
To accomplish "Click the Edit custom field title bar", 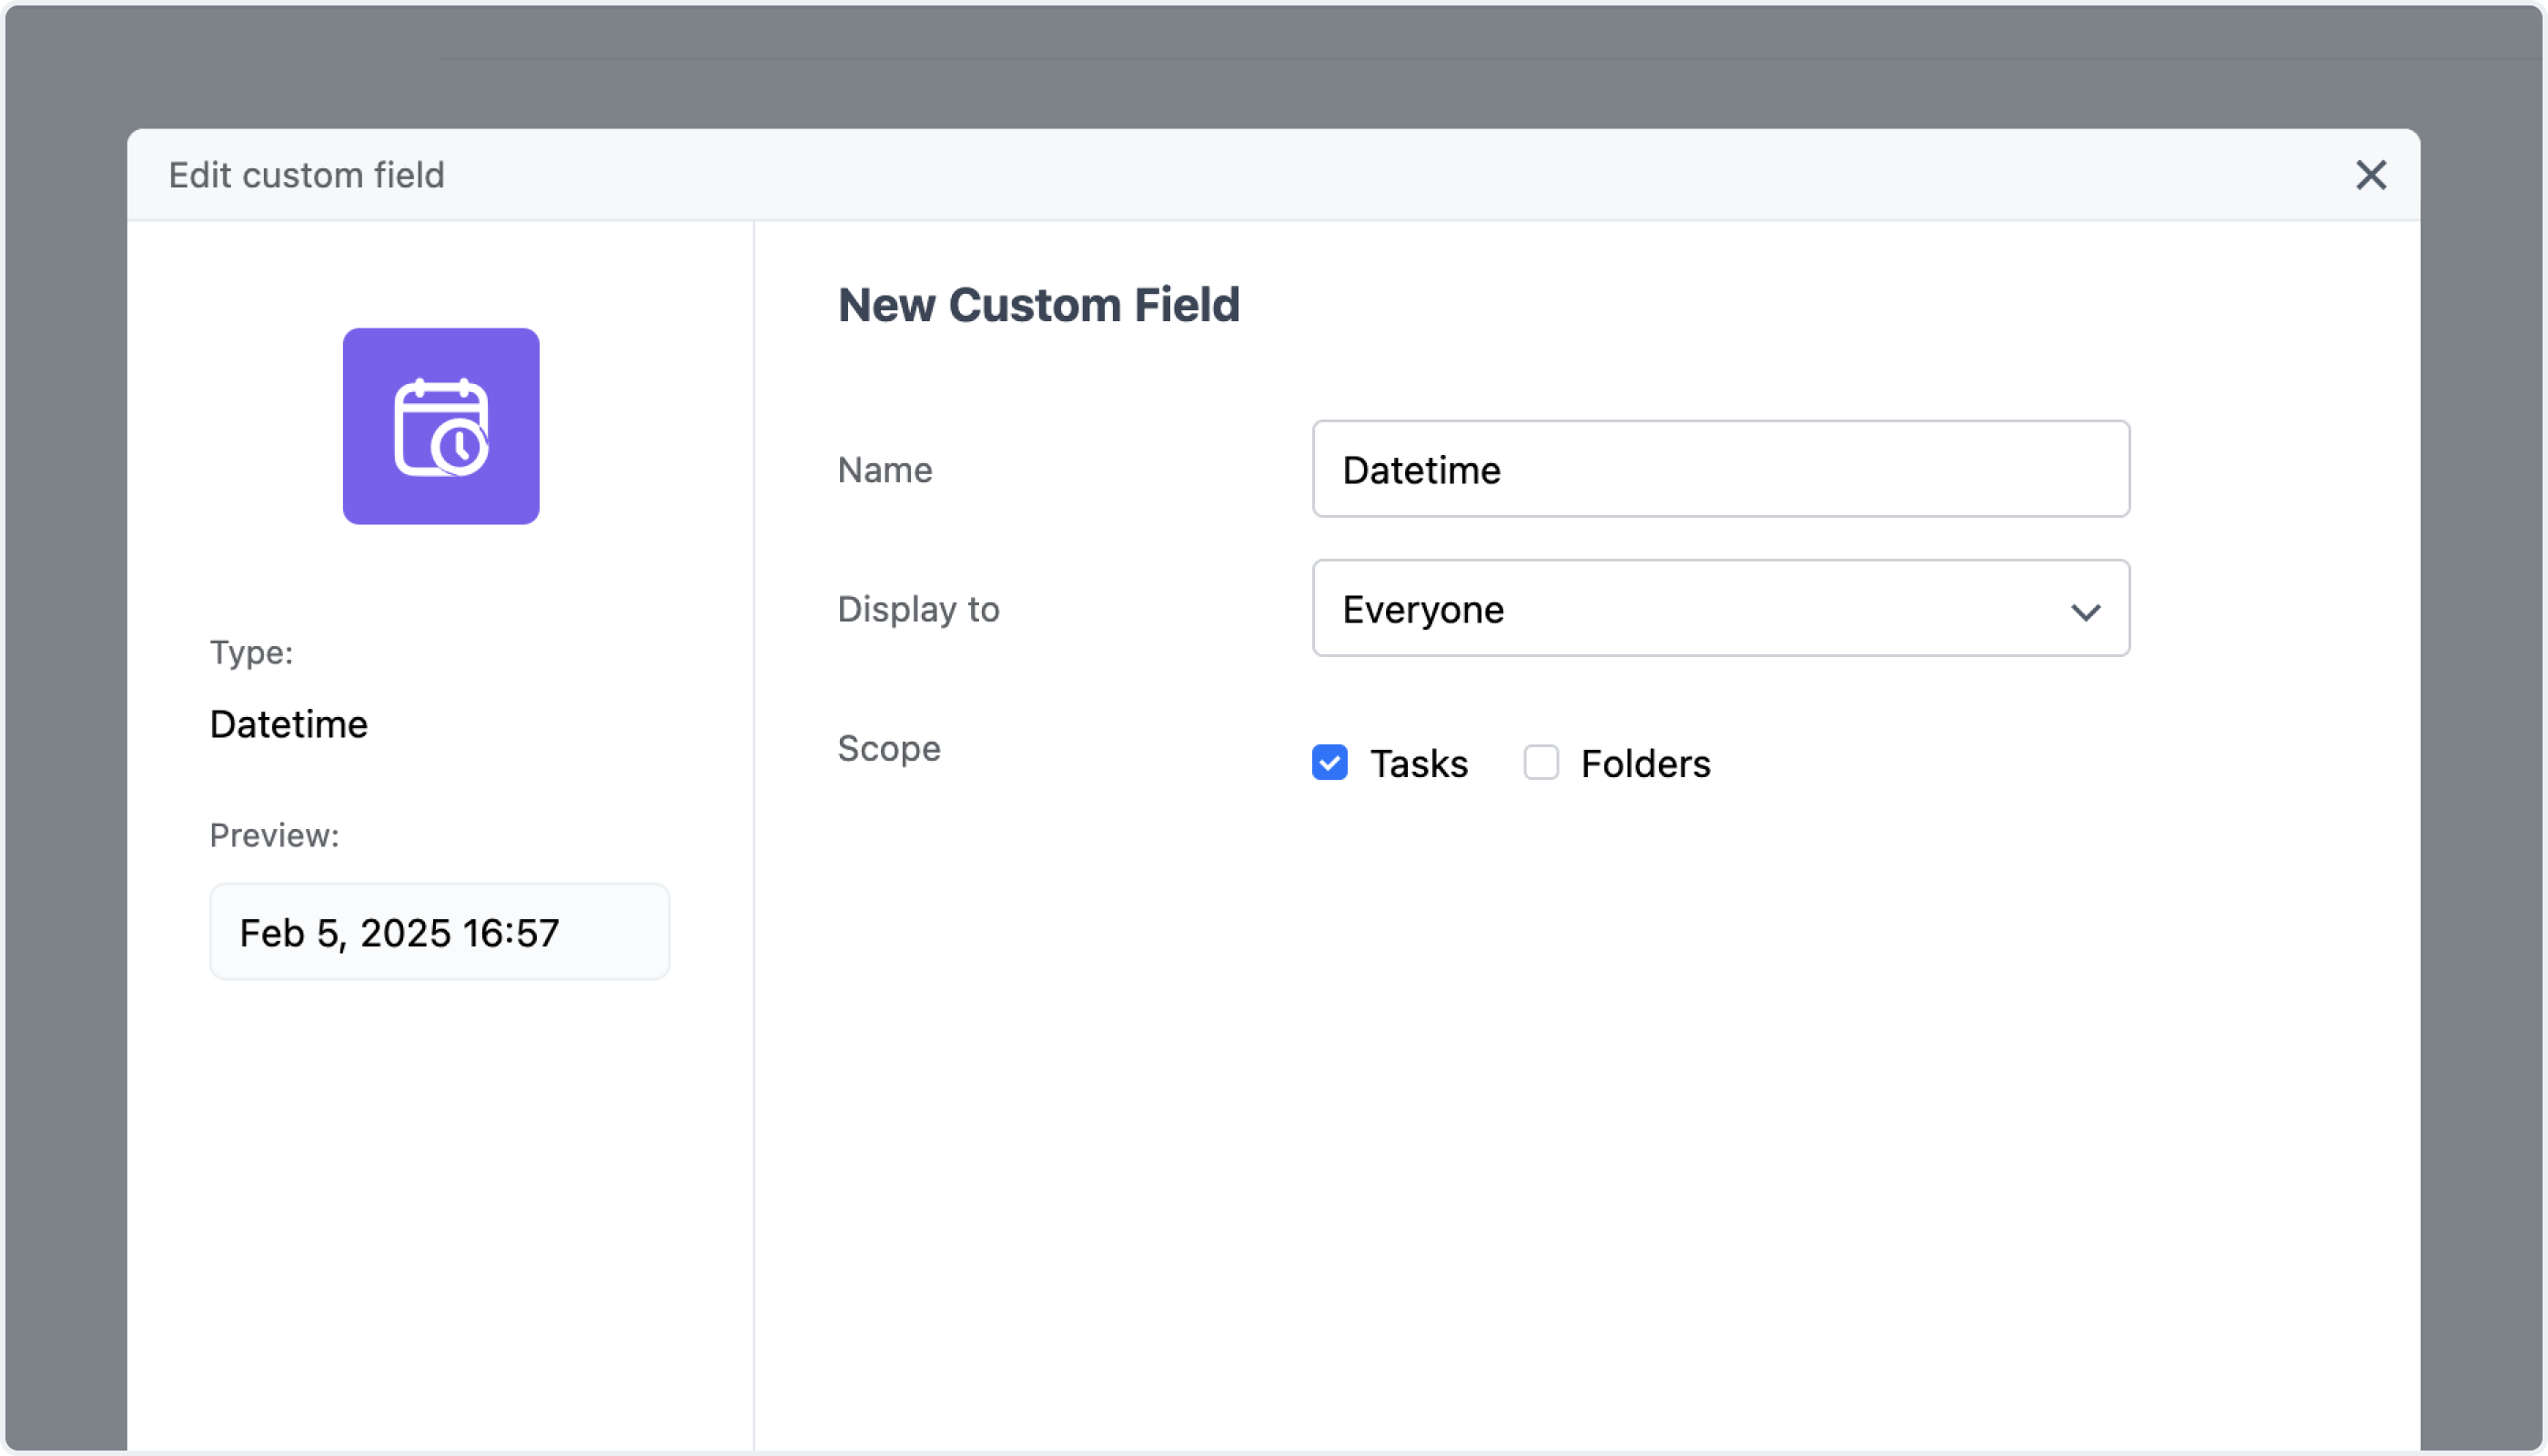I will coord(1273,175).
